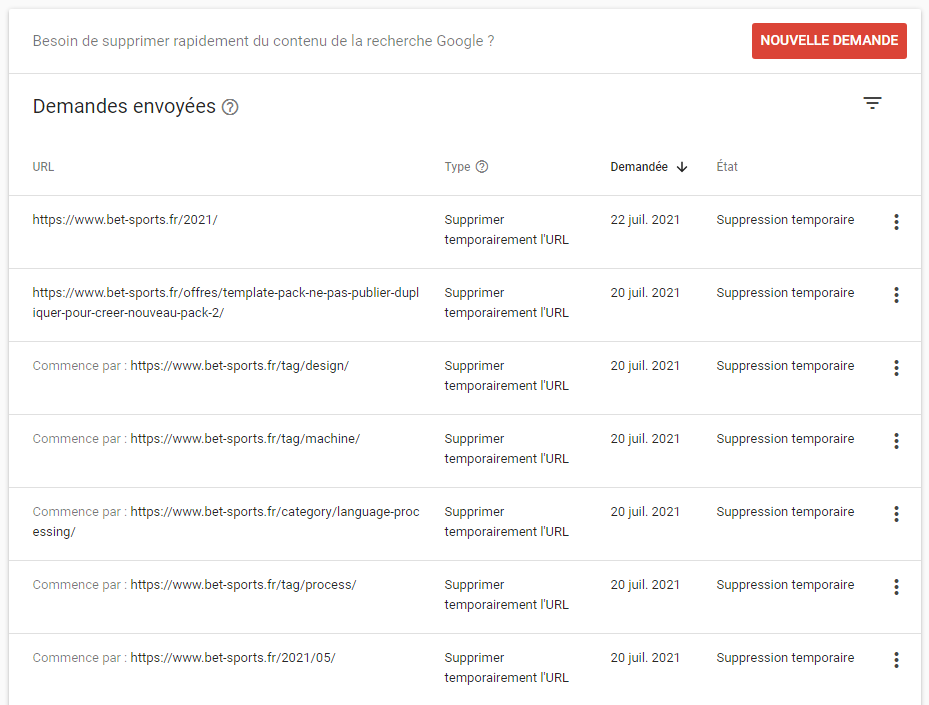
Task: Click the URL column header
Action: [43, 167]
